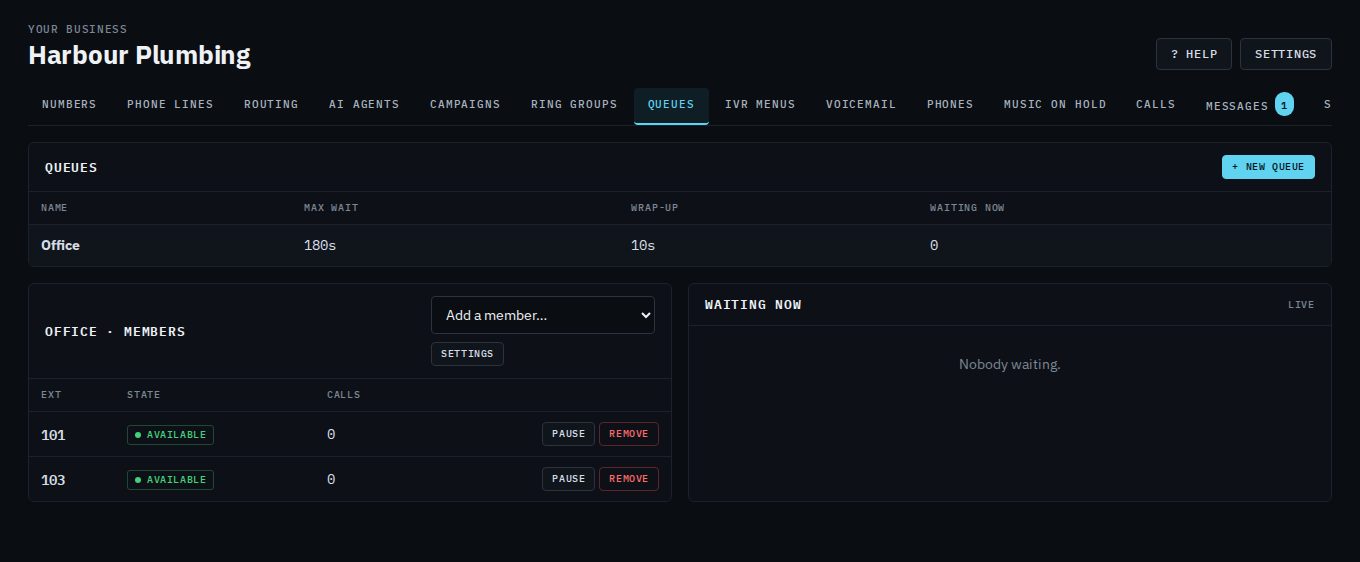
Task: Click the Max Wait column header
Action: point(331,208)
